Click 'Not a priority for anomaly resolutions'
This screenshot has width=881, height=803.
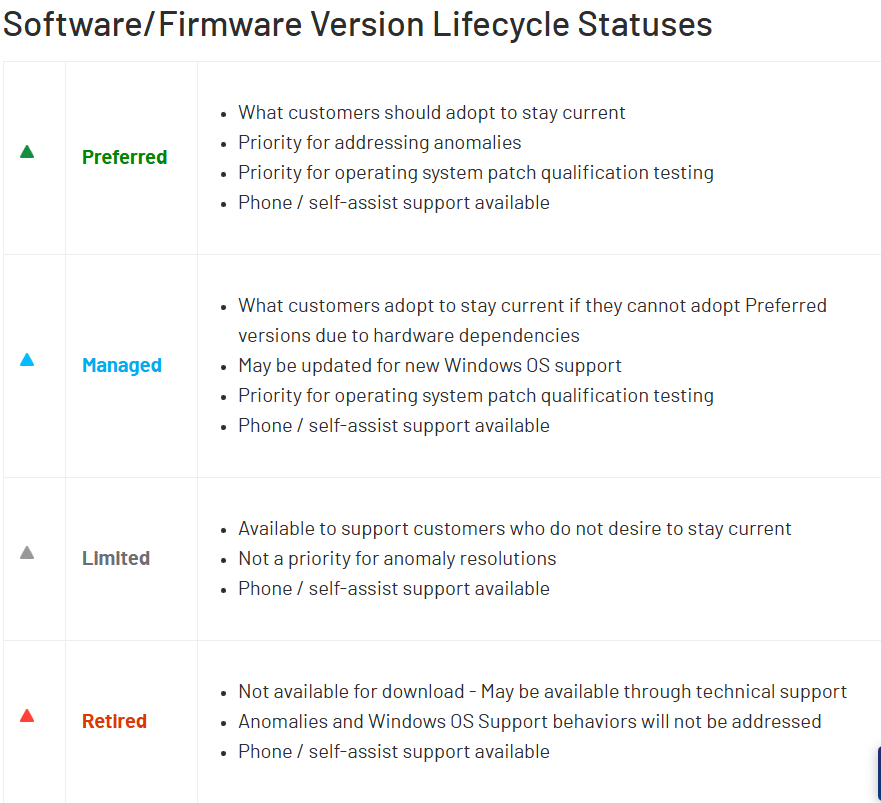tap(397, 558)
